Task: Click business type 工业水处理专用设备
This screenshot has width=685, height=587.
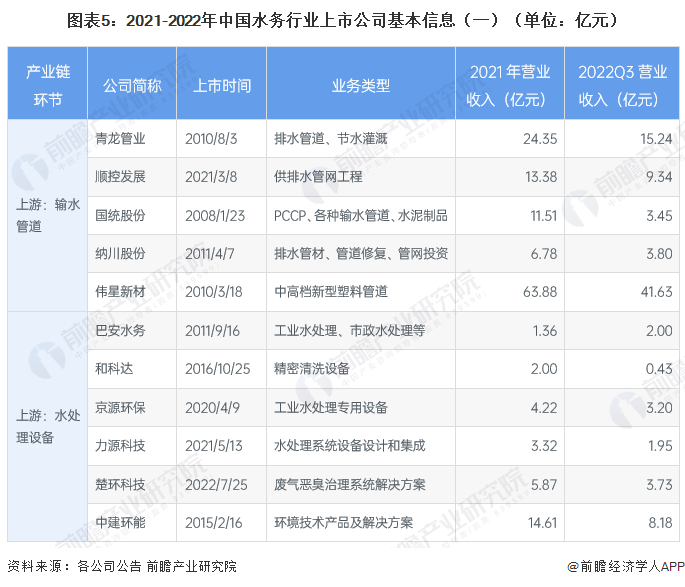Action: coord(331,407)
